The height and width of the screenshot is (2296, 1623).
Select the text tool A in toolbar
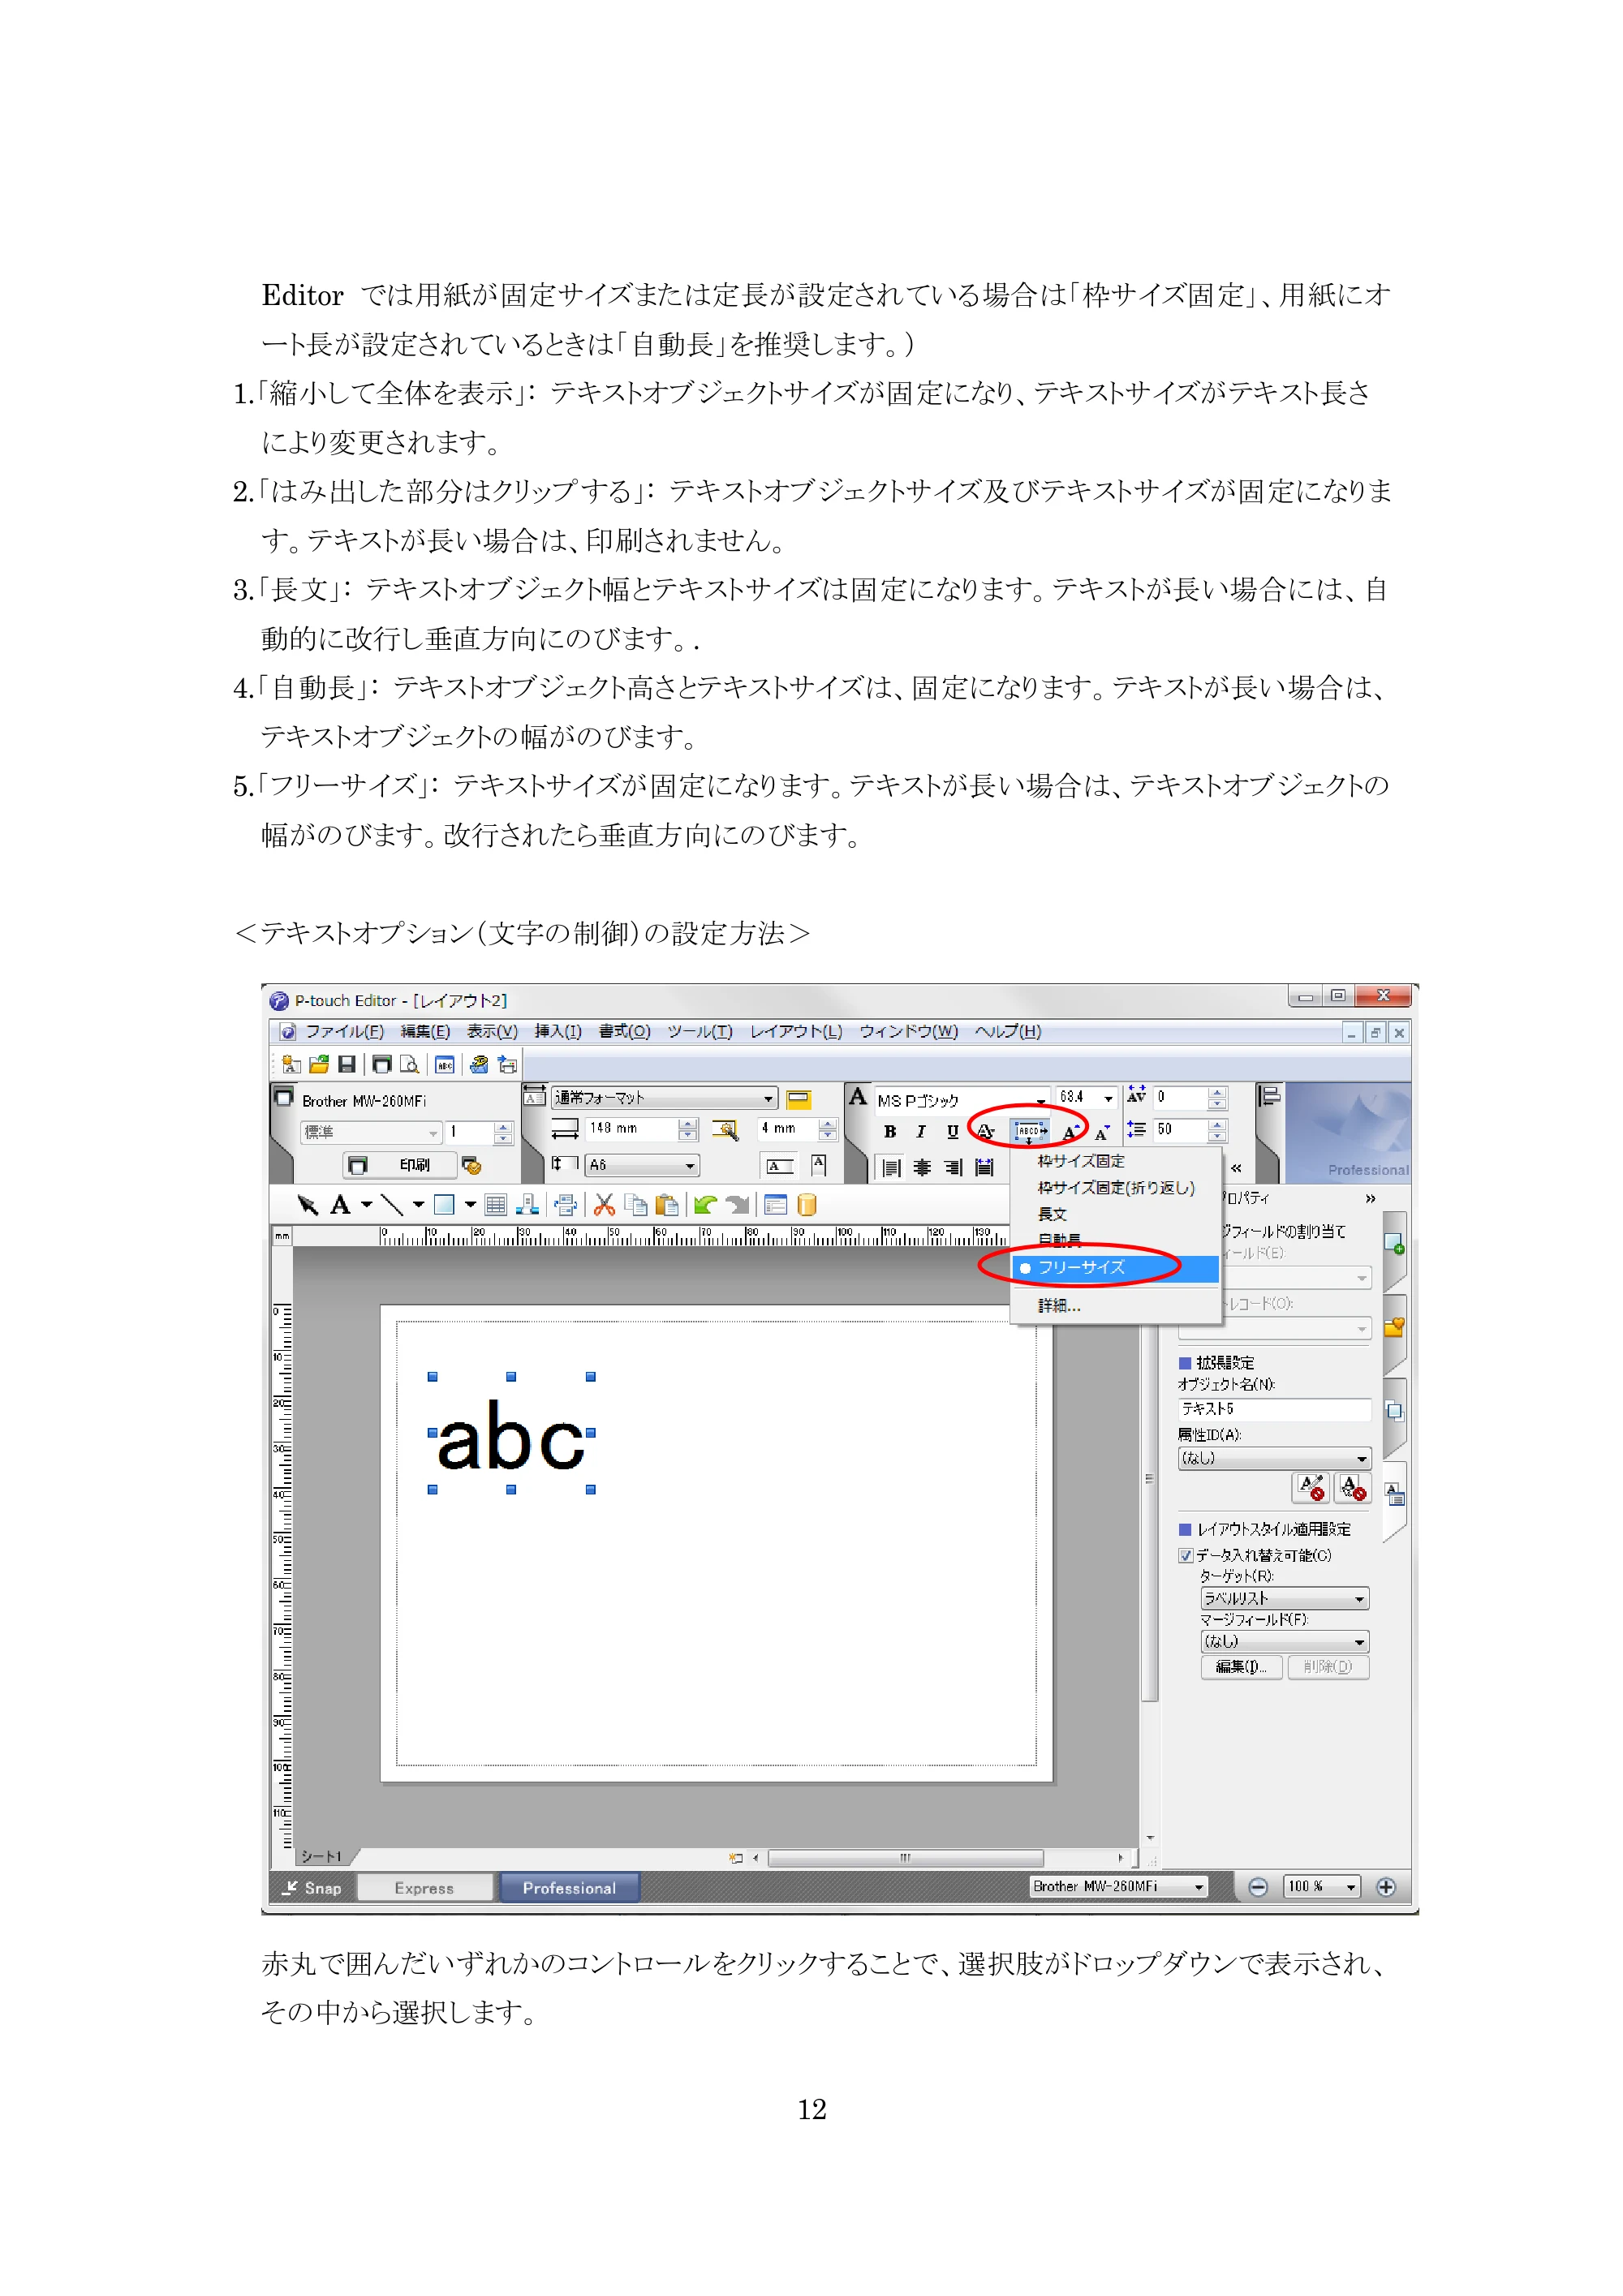(340, 1205)
